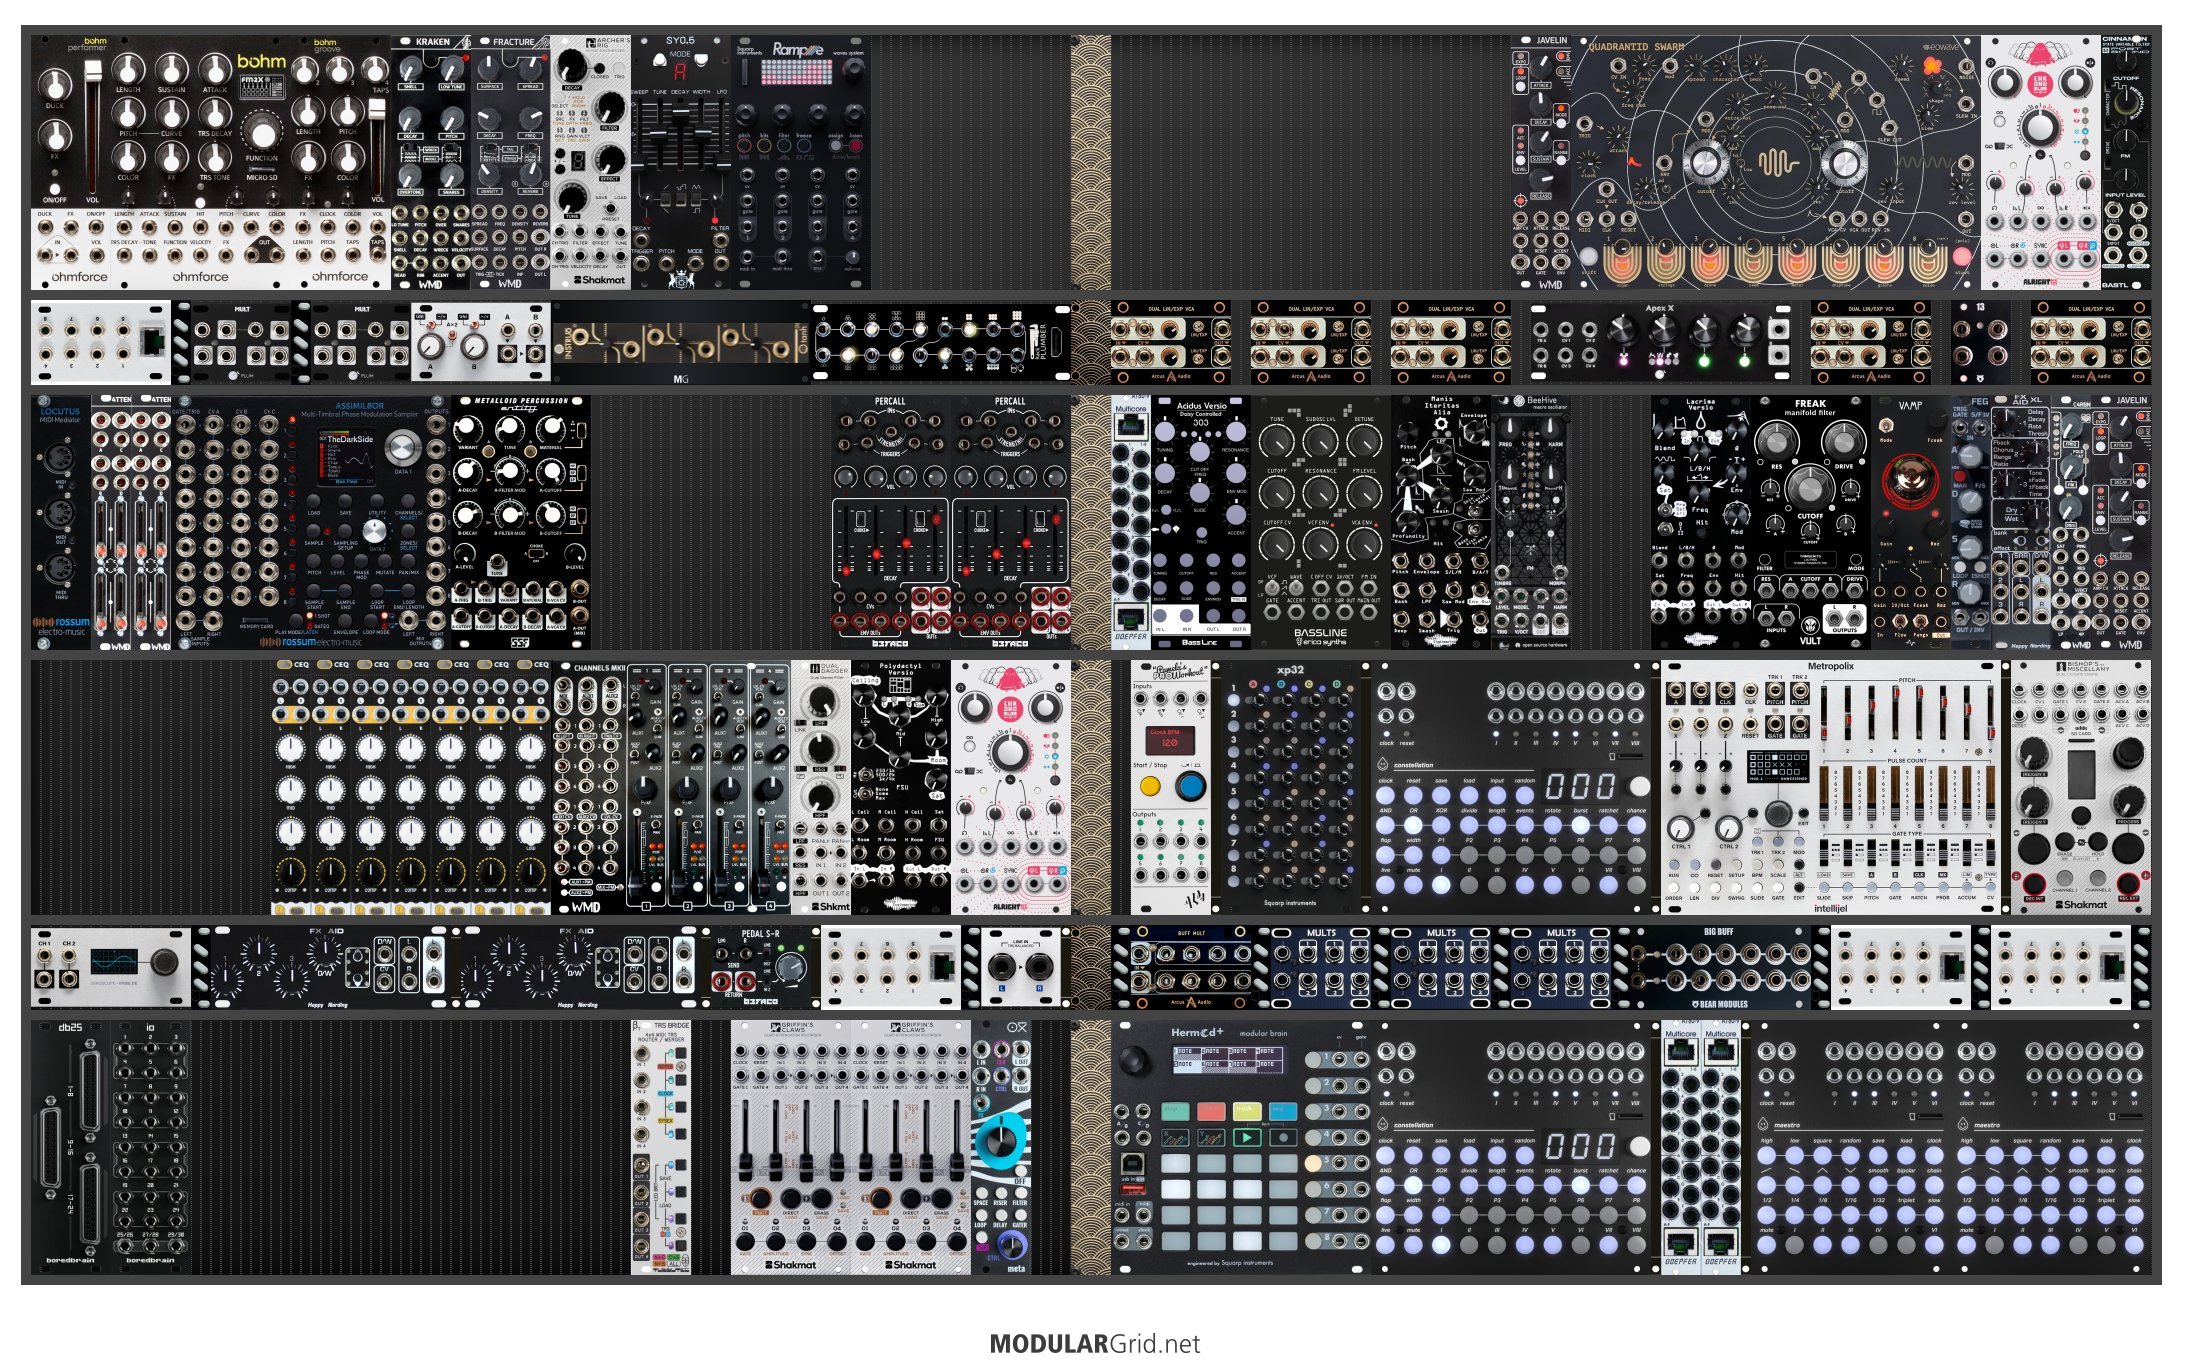Click the CTRL 2 knob on Metropolix
Viewport: 2192px width, 1365px height.
[1728, 827]
